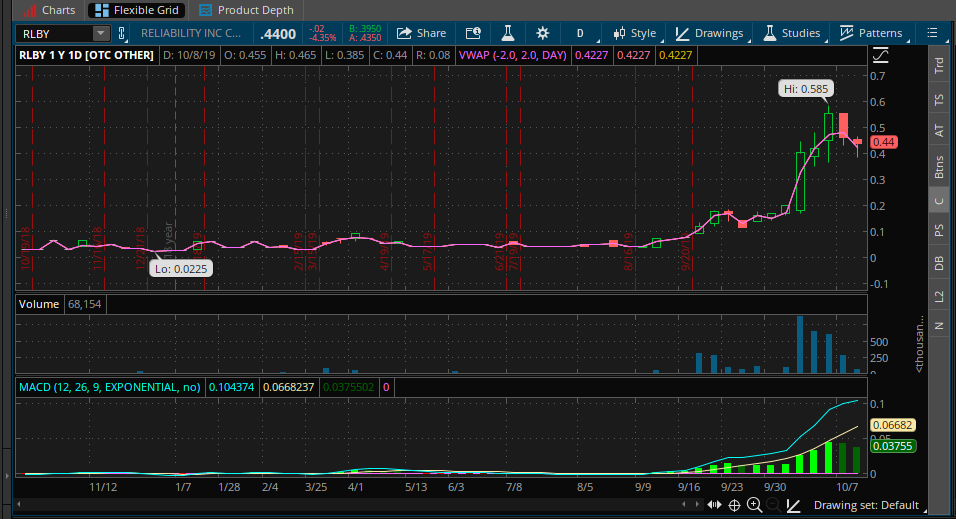Select the drawing tool icon at bottom
This screenshot has width=956, height=519.
[x=793, y=506]
